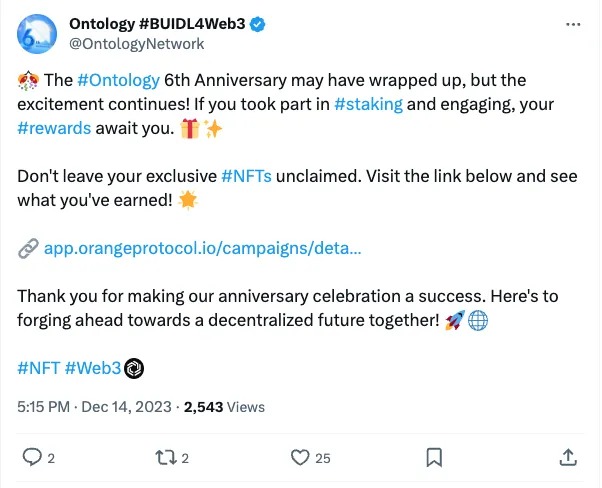
Task: Click the 5:15 PM Dec 14, 2023 timestamp
Action: [x=94, y=407]
